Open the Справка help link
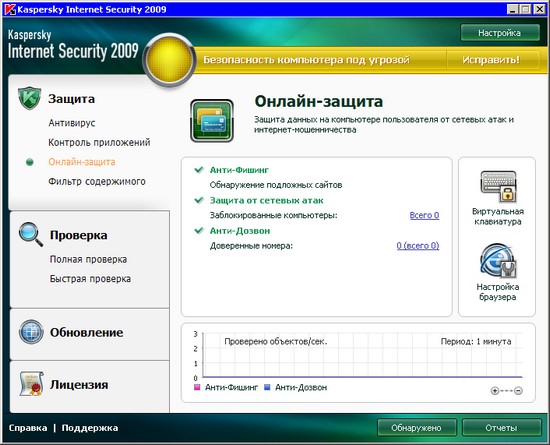550x445 pixels. tap(28, 428)
